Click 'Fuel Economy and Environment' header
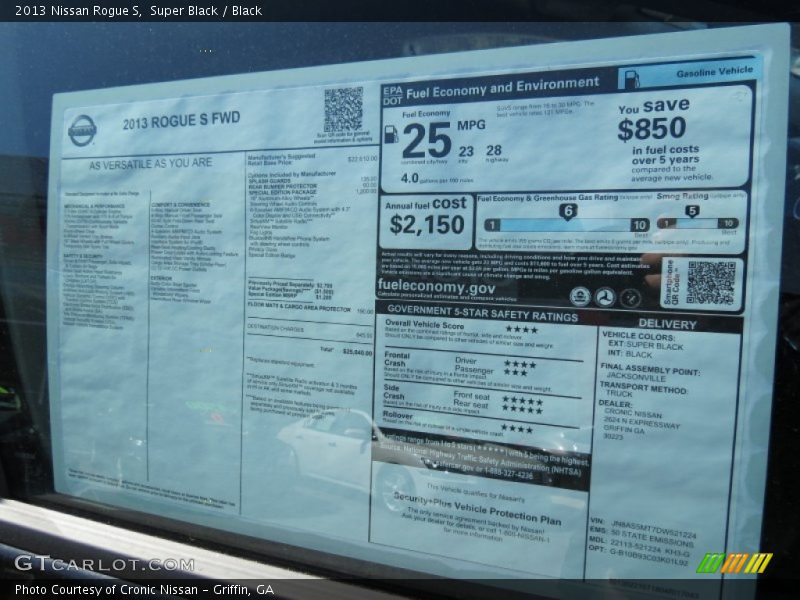 pos(503,87)
